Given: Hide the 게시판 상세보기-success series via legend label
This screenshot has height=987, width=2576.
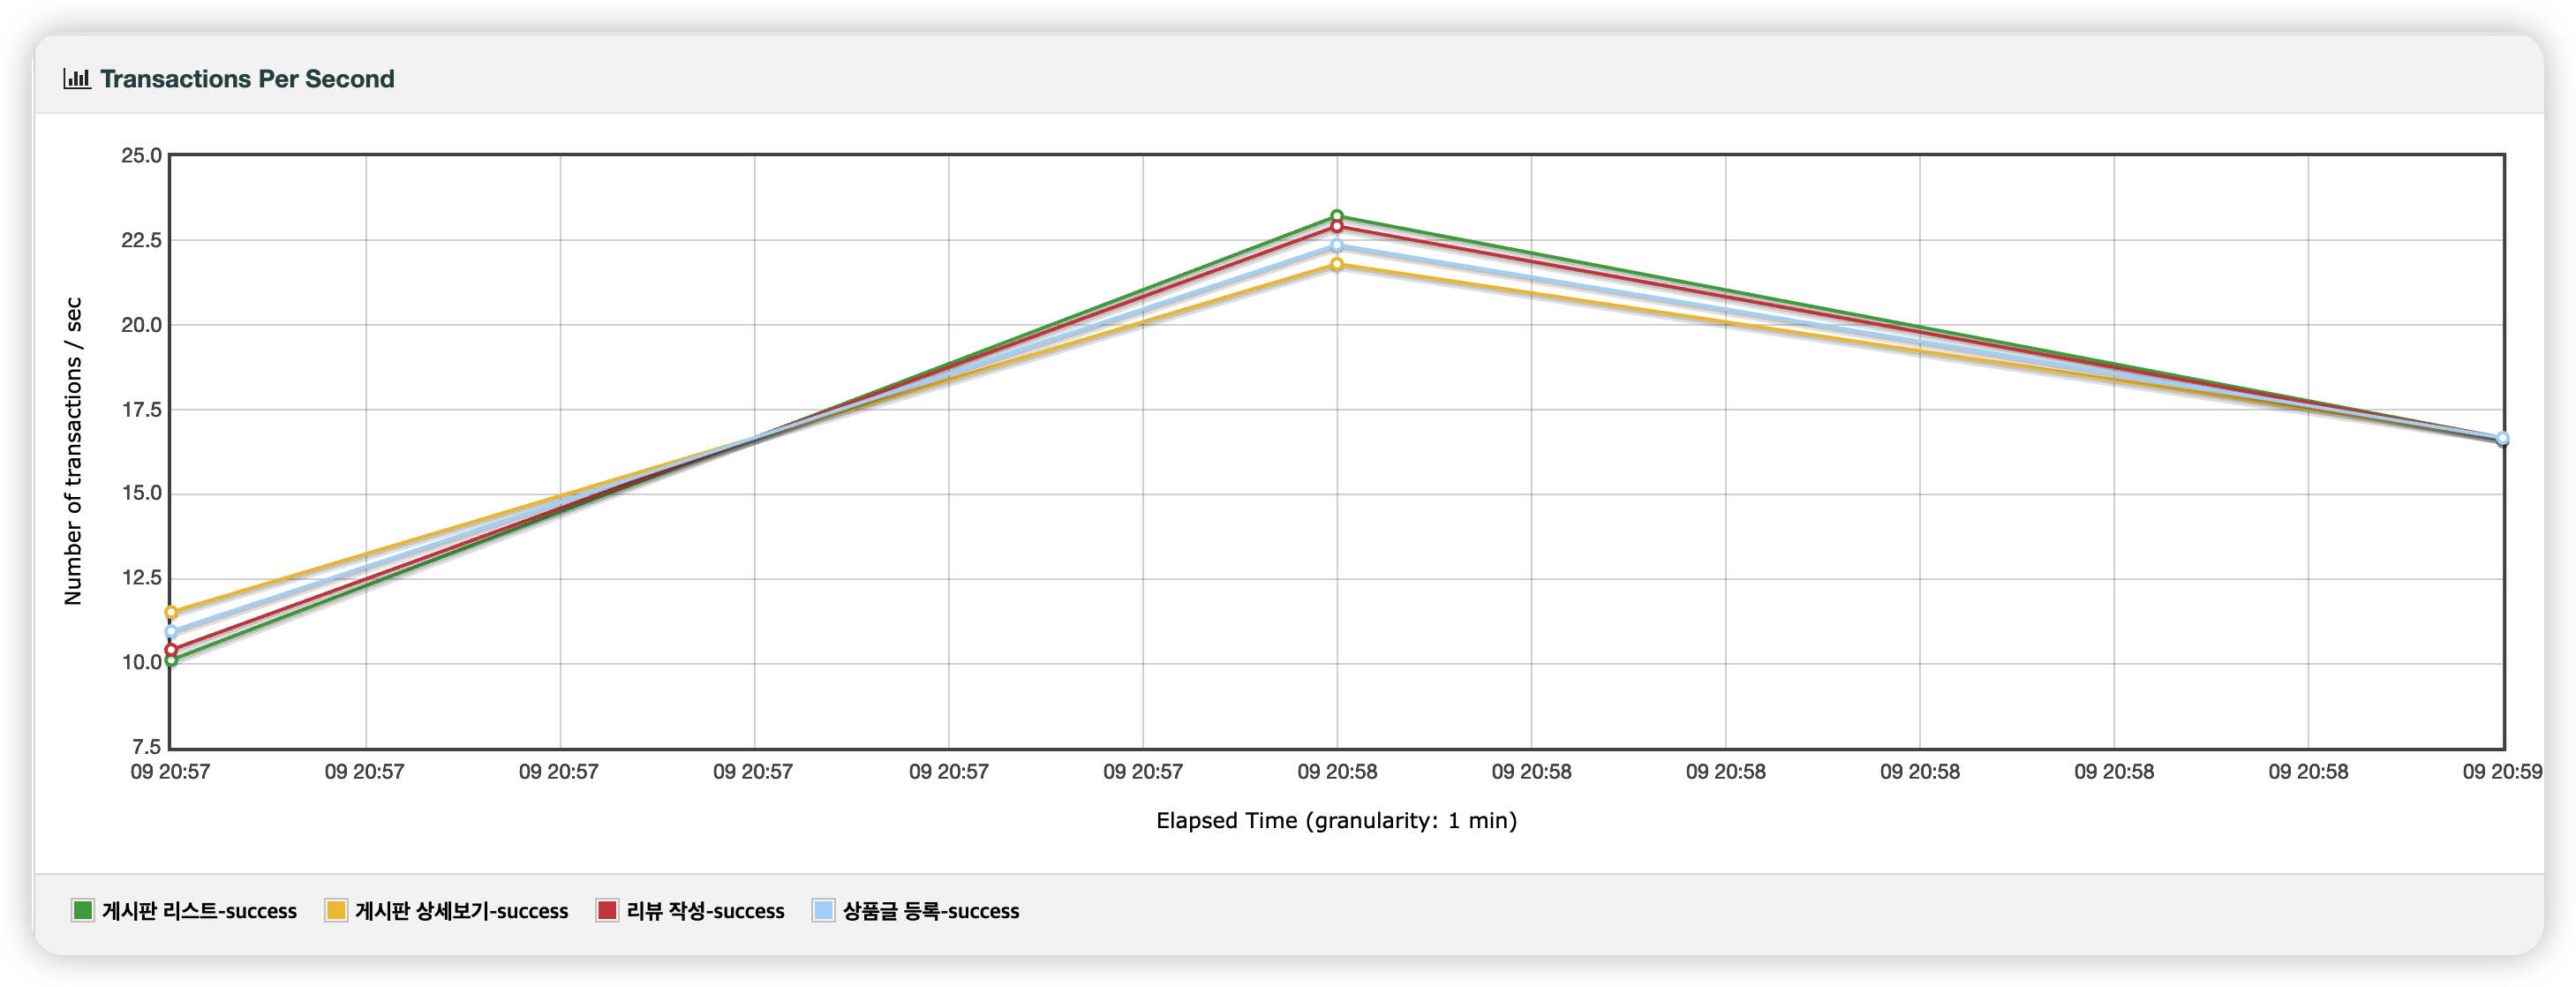Looking at the screenshot, I should 461,911.
